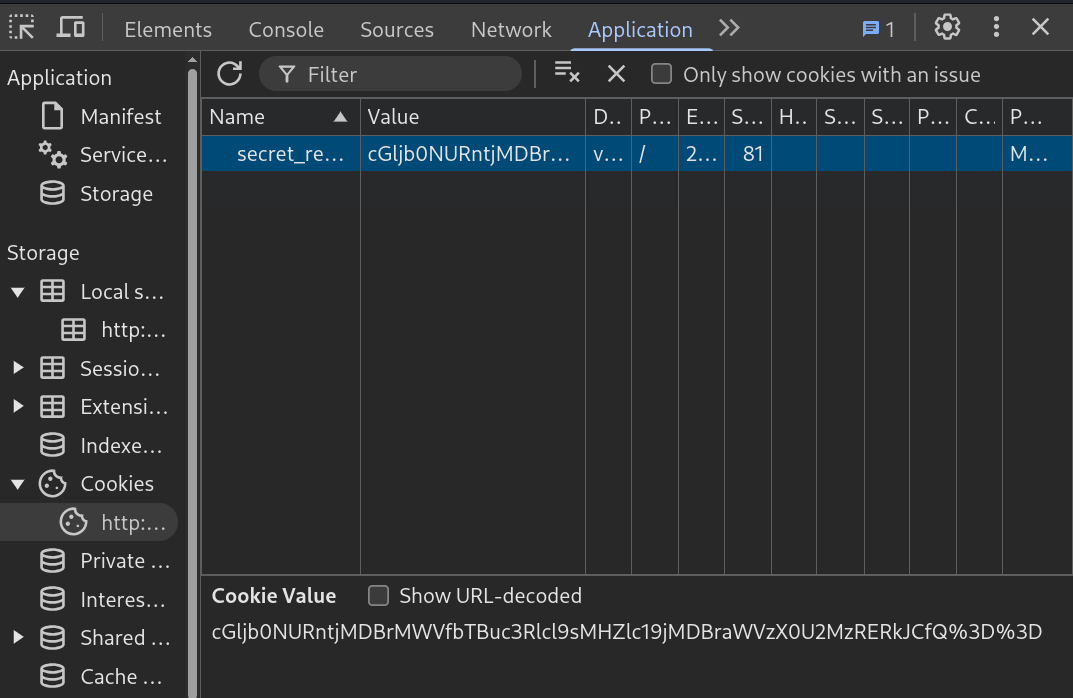Click the cookie Filter input field

tap(400, 74)
